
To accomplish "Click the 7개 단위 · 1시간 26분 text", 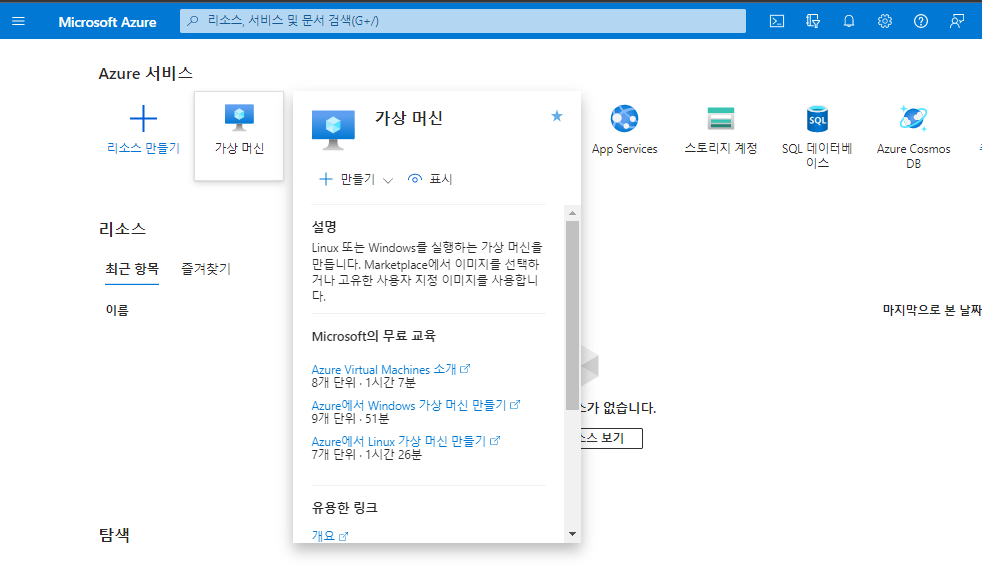I will pyautogui.click(x=366, y=454).
